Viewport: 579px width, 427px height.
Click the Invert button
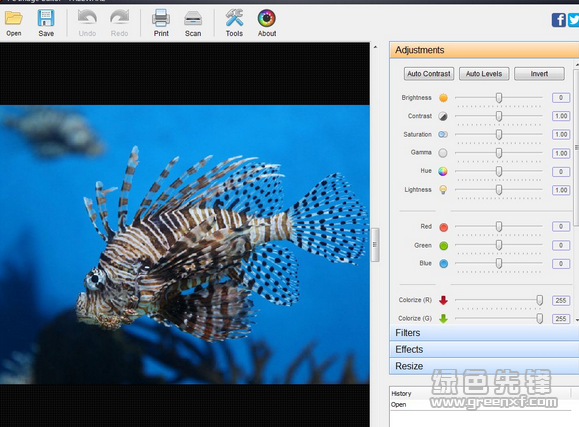tap(539, 74)
